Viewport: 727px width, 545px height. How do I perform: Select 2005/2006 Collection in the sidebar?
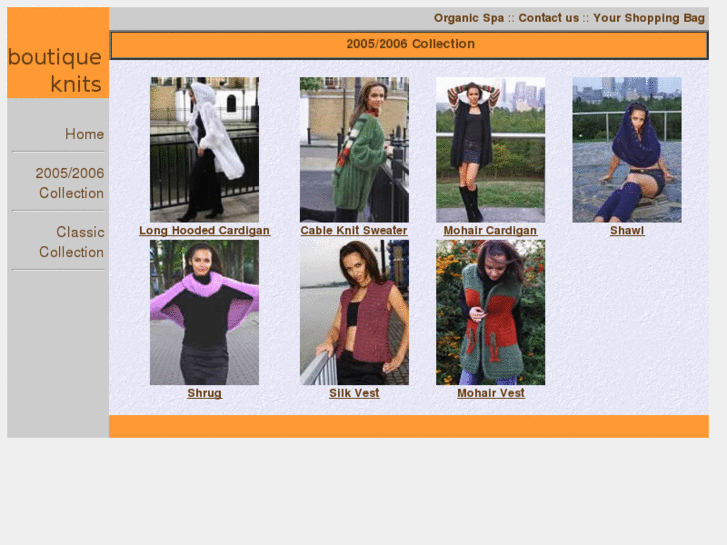[x=70, y=183]
